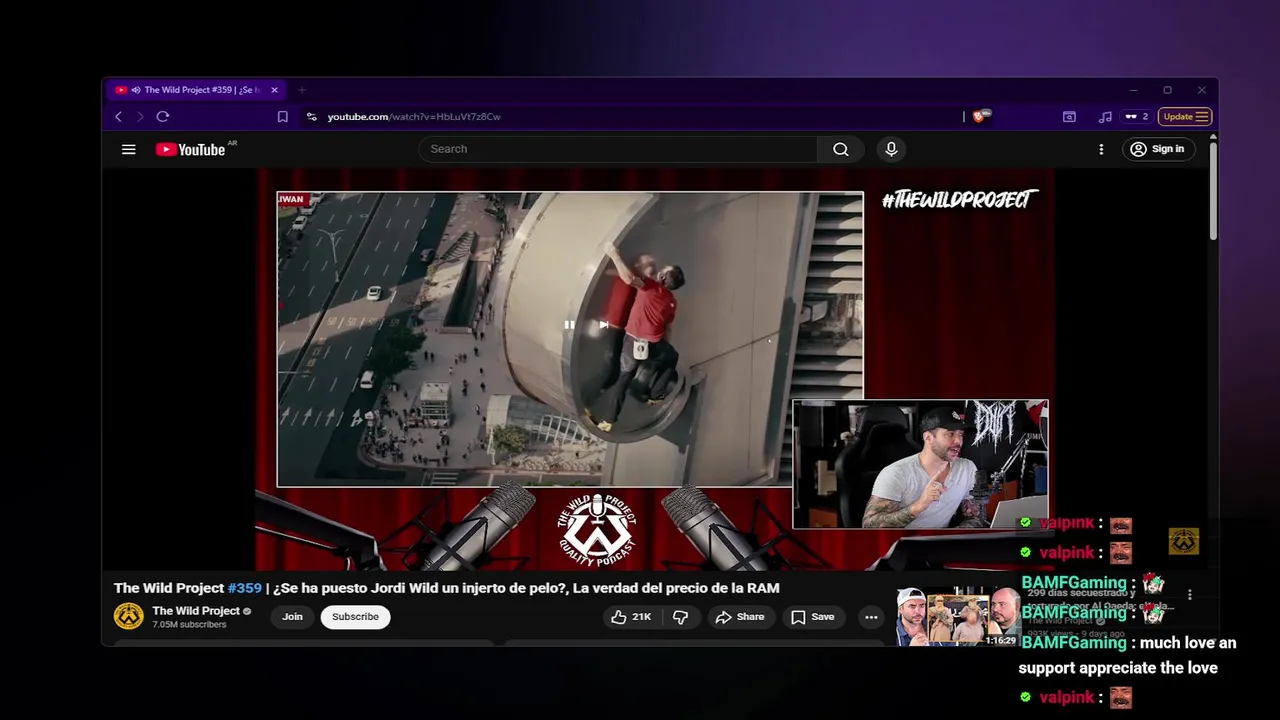
Task: Skip to next video overlay button
Action: [x=603, y=324]
